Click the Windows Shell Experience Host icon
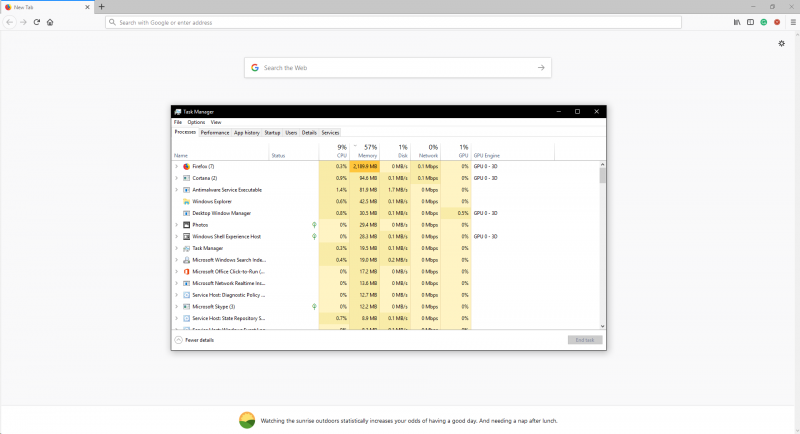This screenshot has height=434, width=800. tap(187, 237)
